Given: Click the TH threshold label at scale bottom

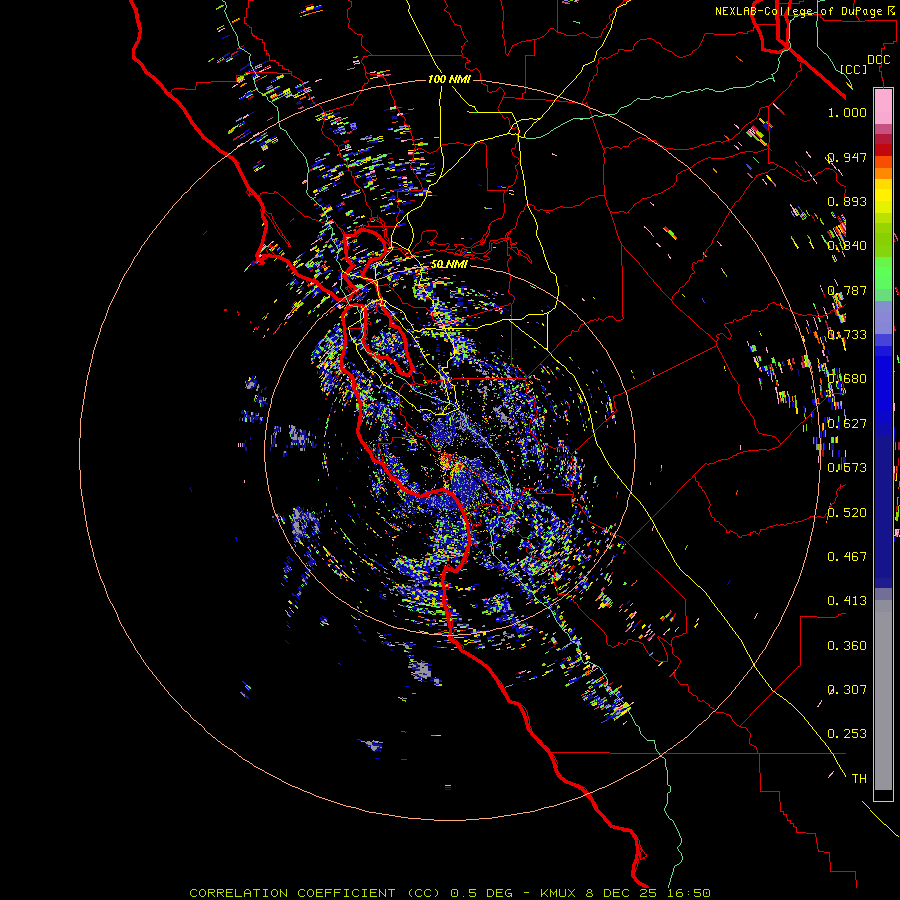Looking at the screenshot, I should (859, 779).
